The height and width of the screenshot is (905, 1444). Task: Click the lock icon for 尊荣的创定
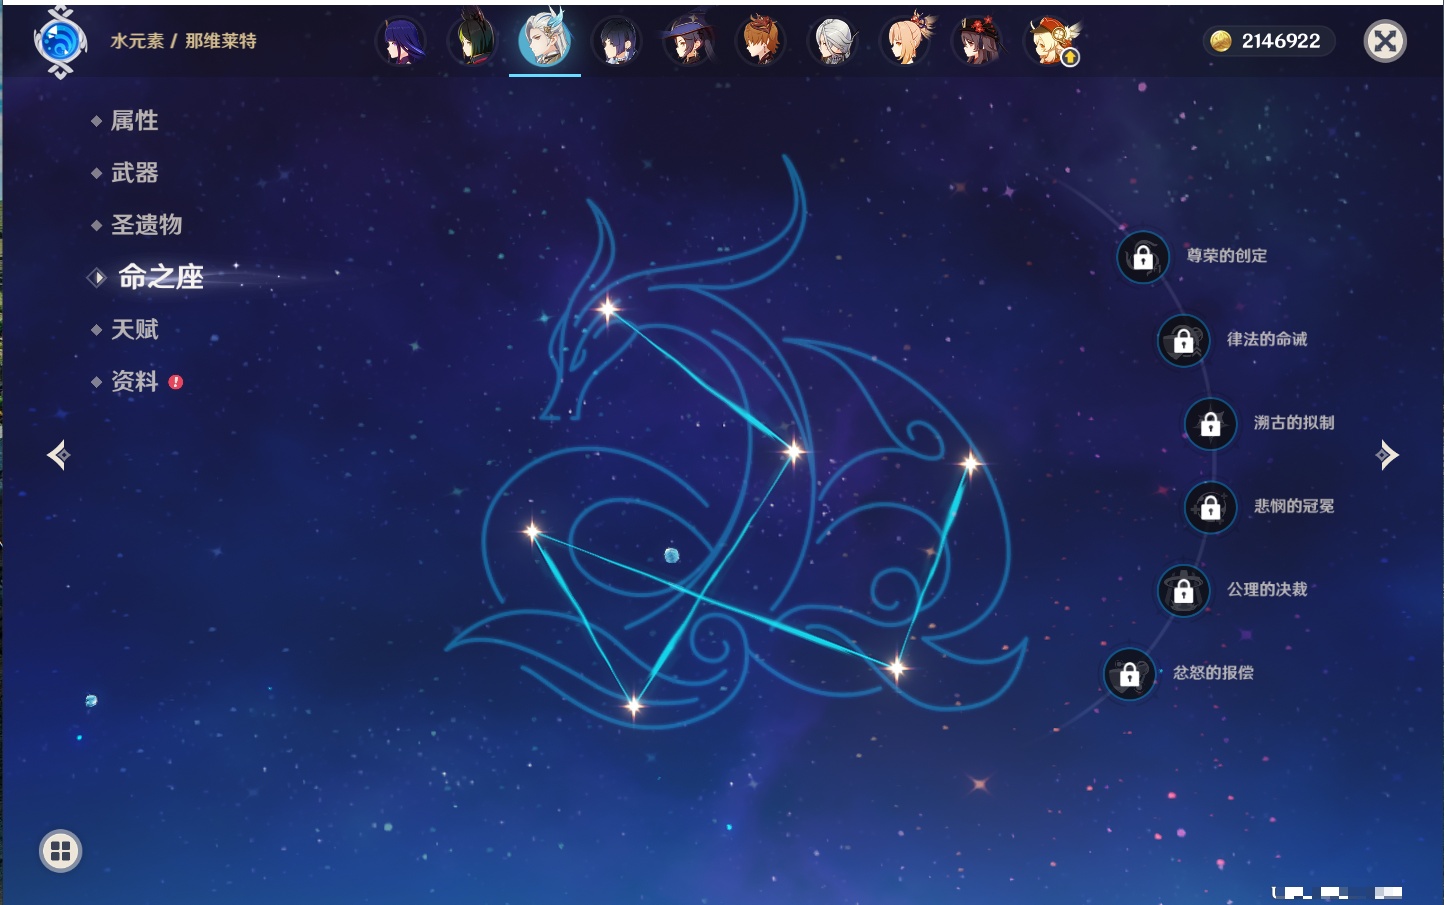1143,257
